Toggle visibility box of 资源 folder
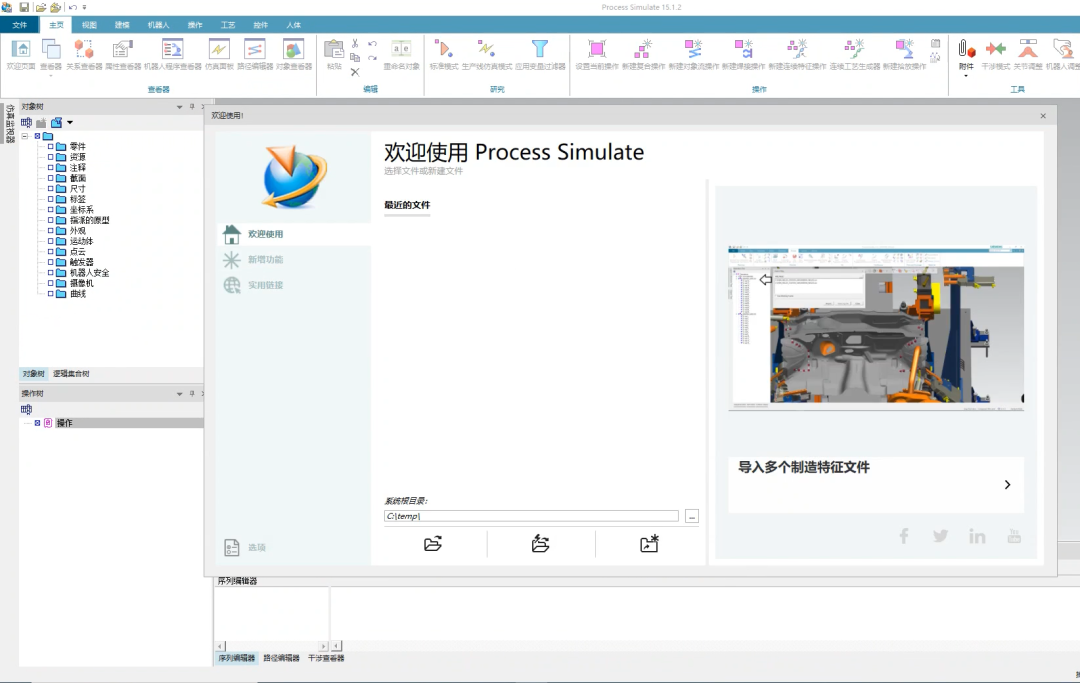Image resolution: width=1080 pixels, height=683 pixels. 50,157
